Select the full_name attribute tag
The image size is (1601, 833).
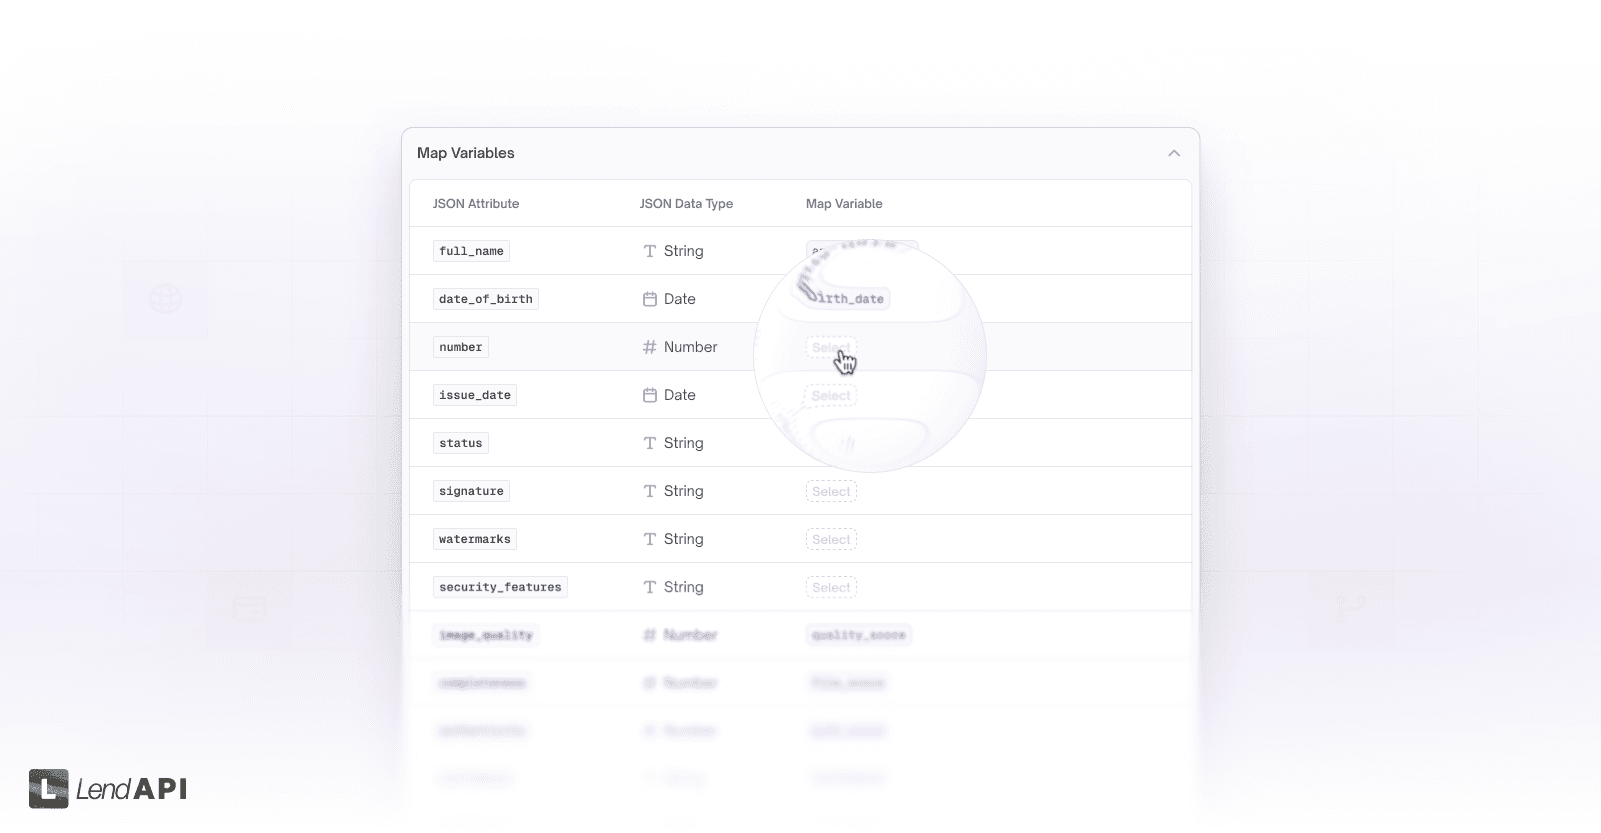coord(471,251)
